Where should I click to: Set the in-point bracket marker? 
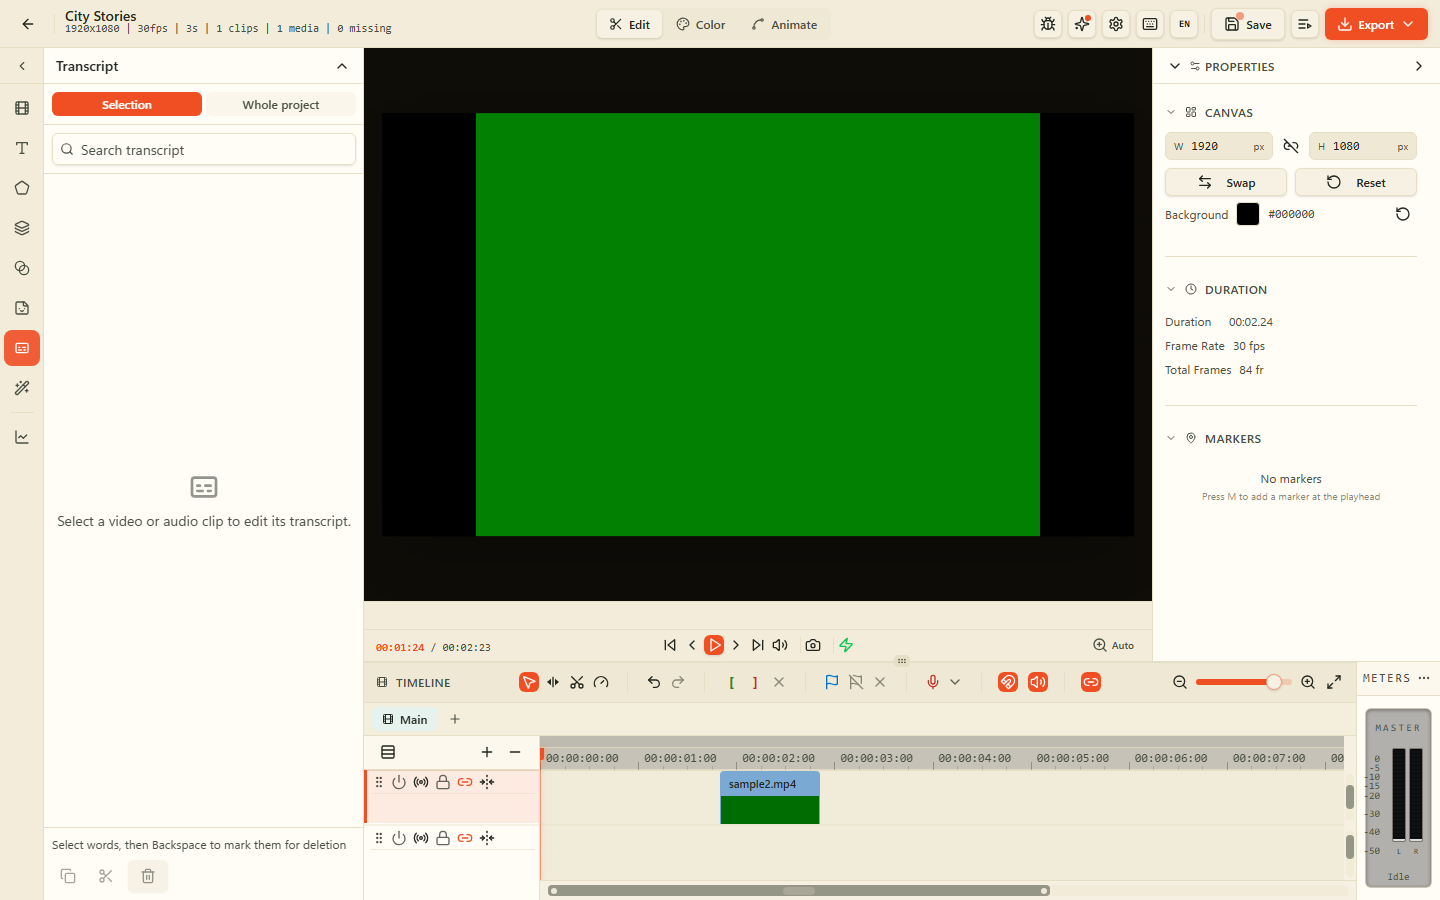pyautogui.click(x=732, y=682)
